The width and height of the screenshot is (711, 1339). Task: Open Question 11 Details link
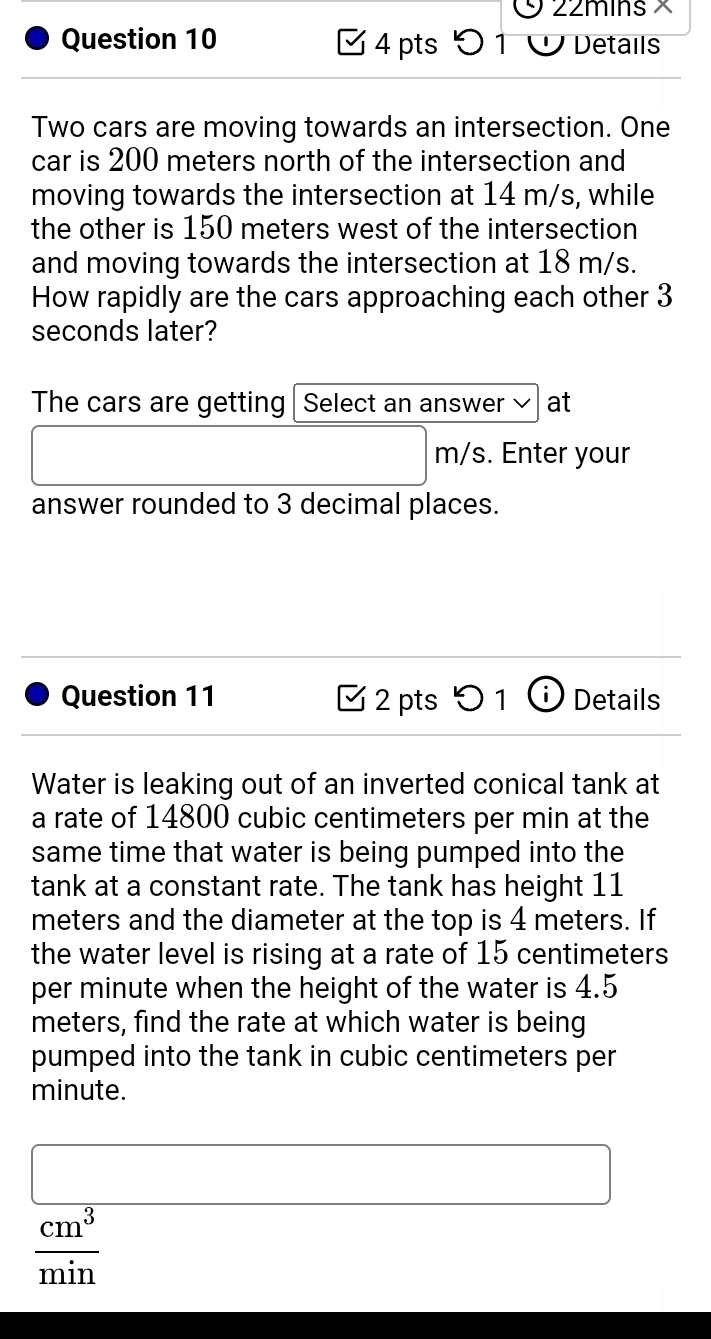(617, 700)
